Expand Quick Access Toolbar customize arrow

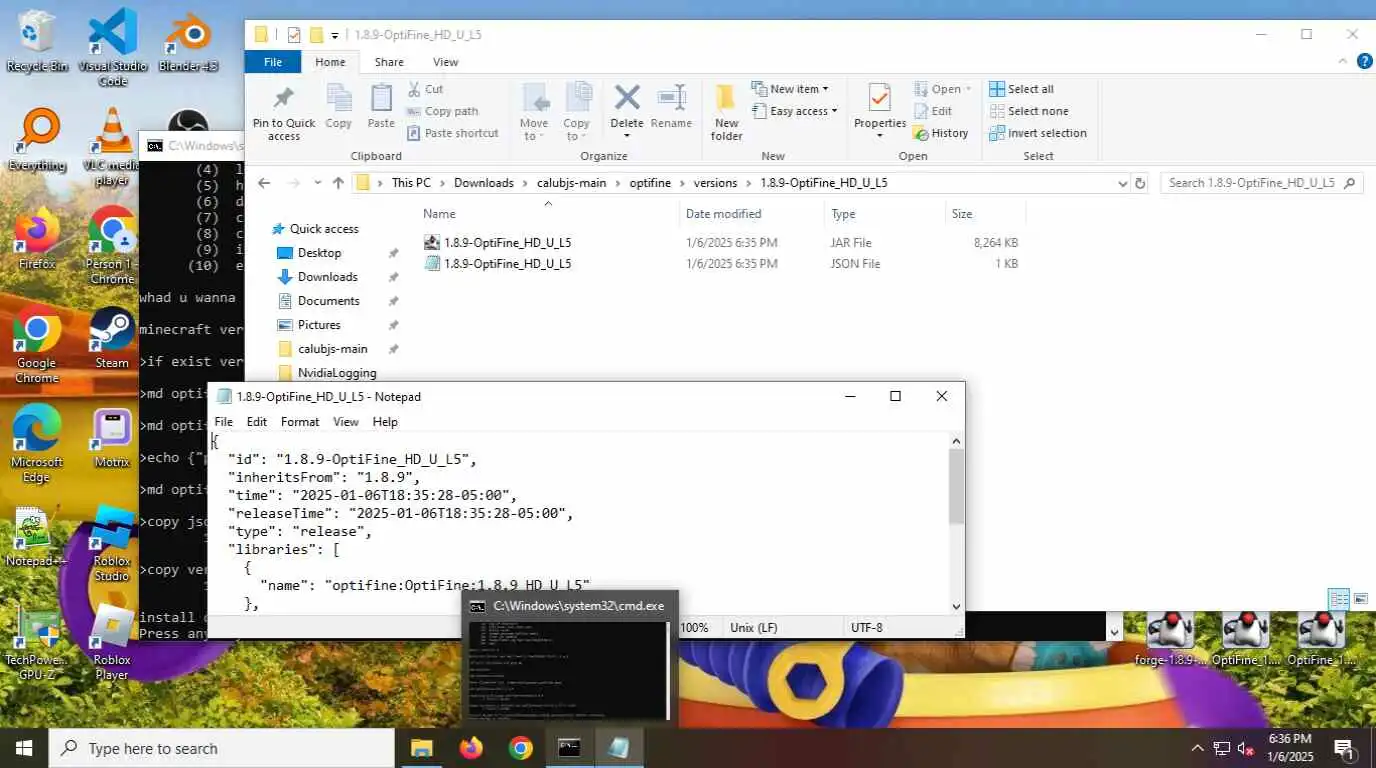pos(335,35)
